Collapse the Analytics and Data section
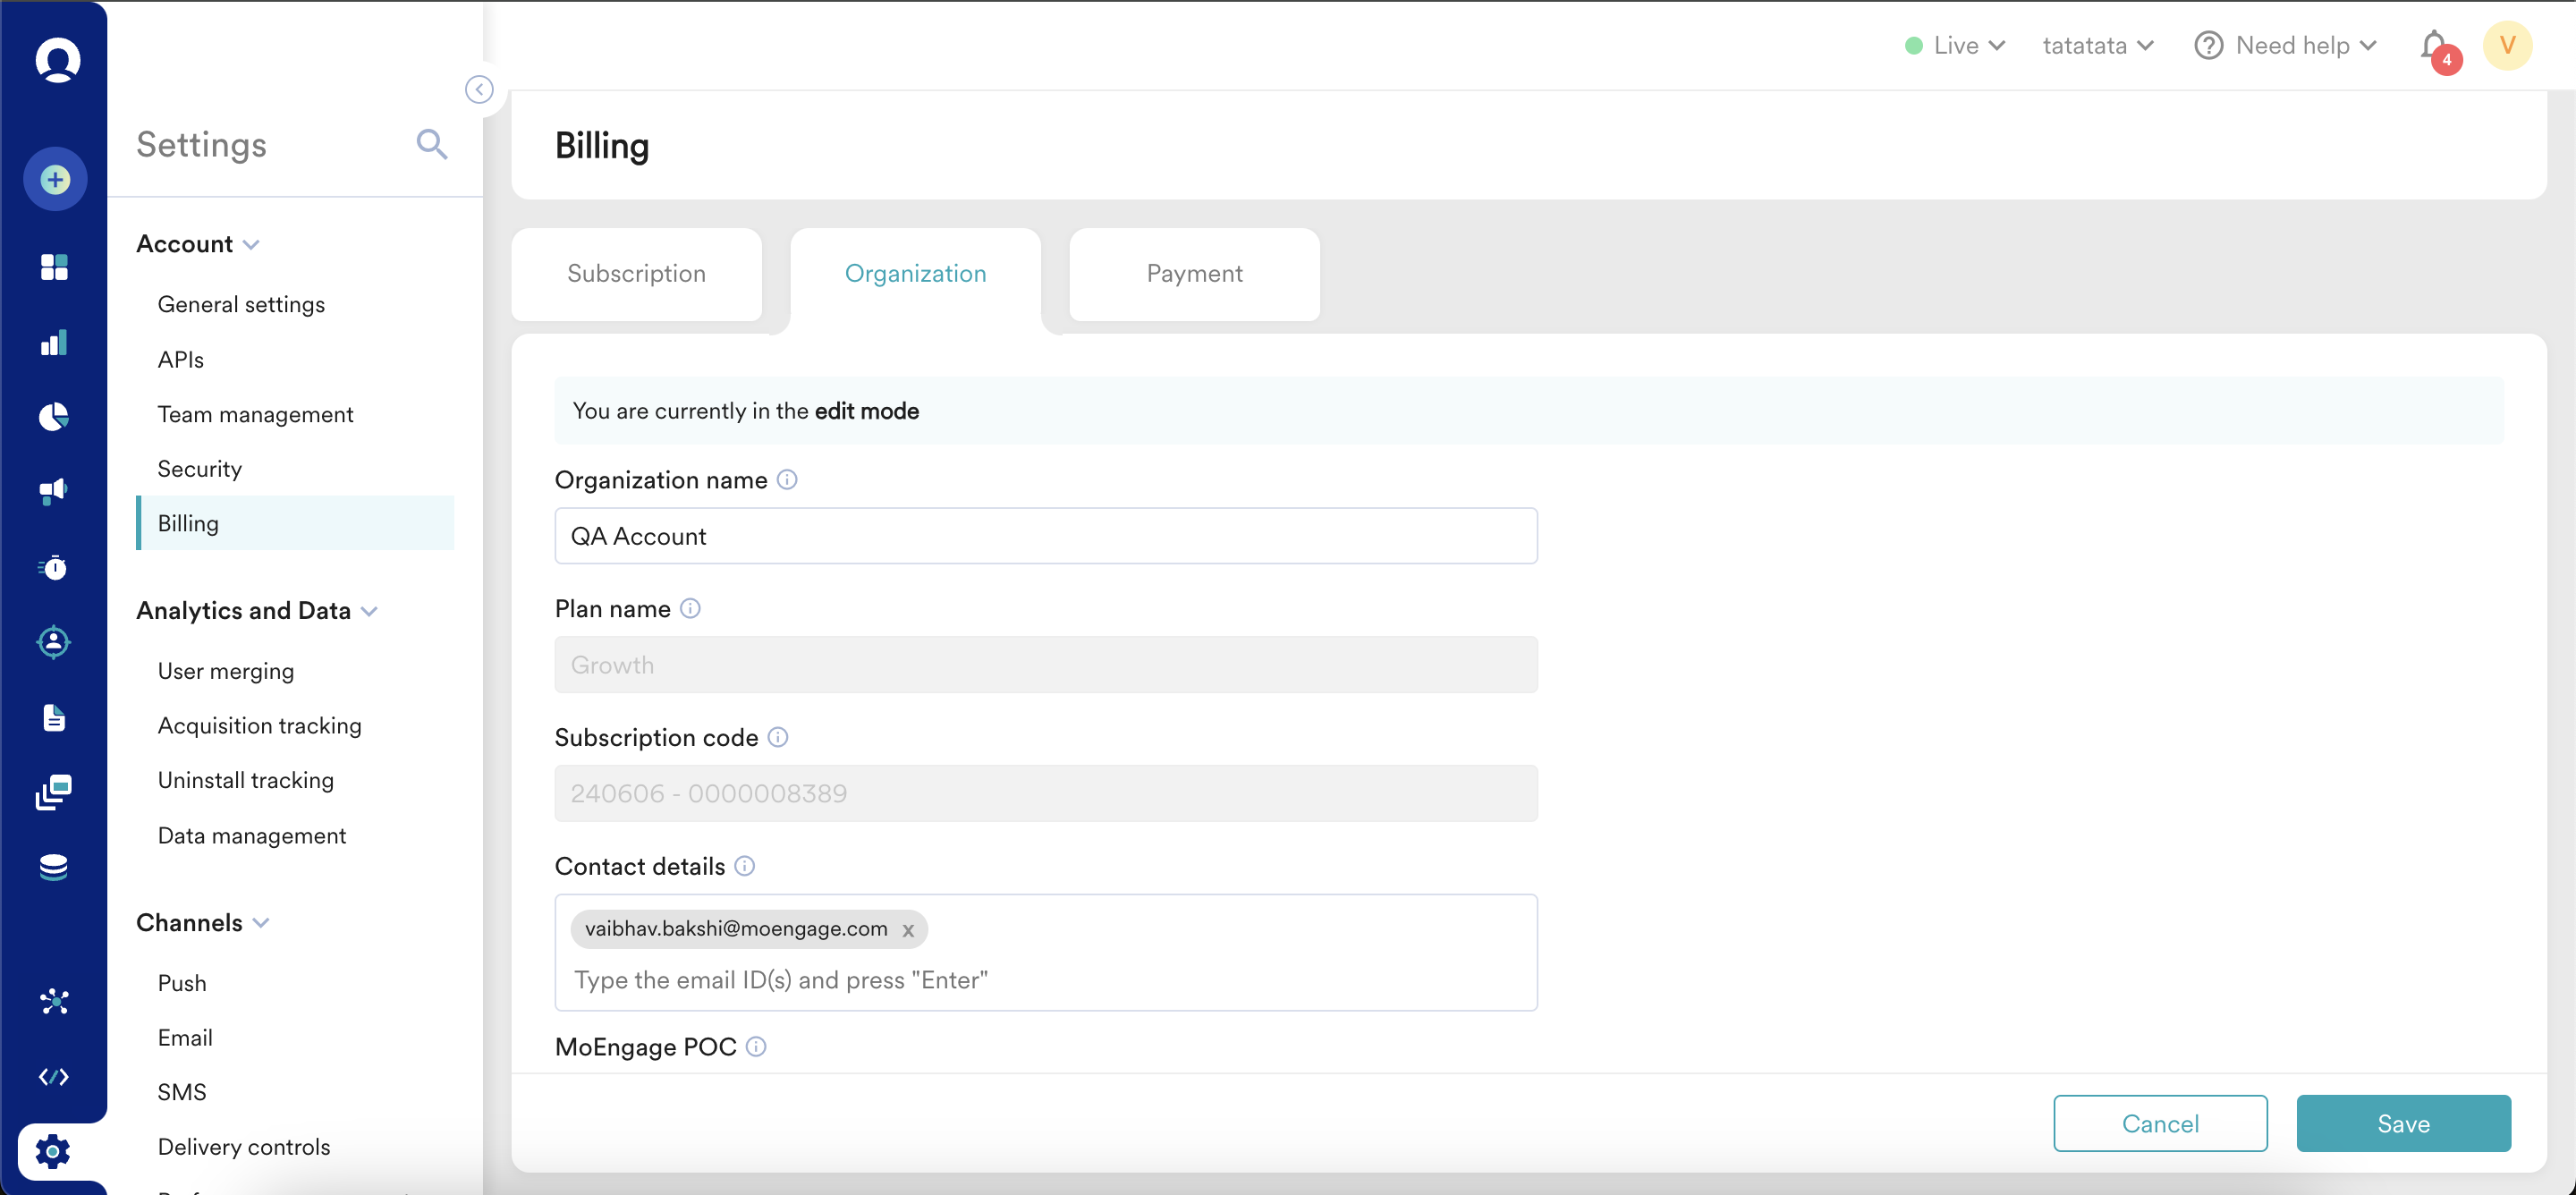Viewport: 2576px width, 1195px height. click(371, 611)
